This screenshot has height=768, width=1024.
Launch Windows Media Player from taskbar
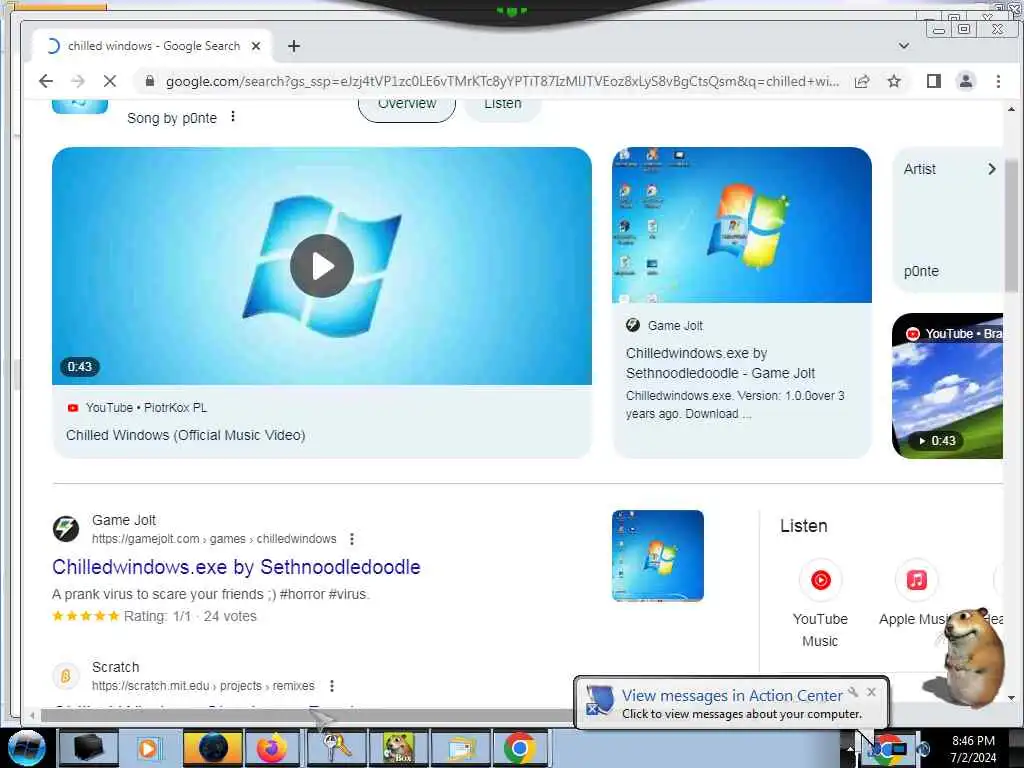coord(148,748)
